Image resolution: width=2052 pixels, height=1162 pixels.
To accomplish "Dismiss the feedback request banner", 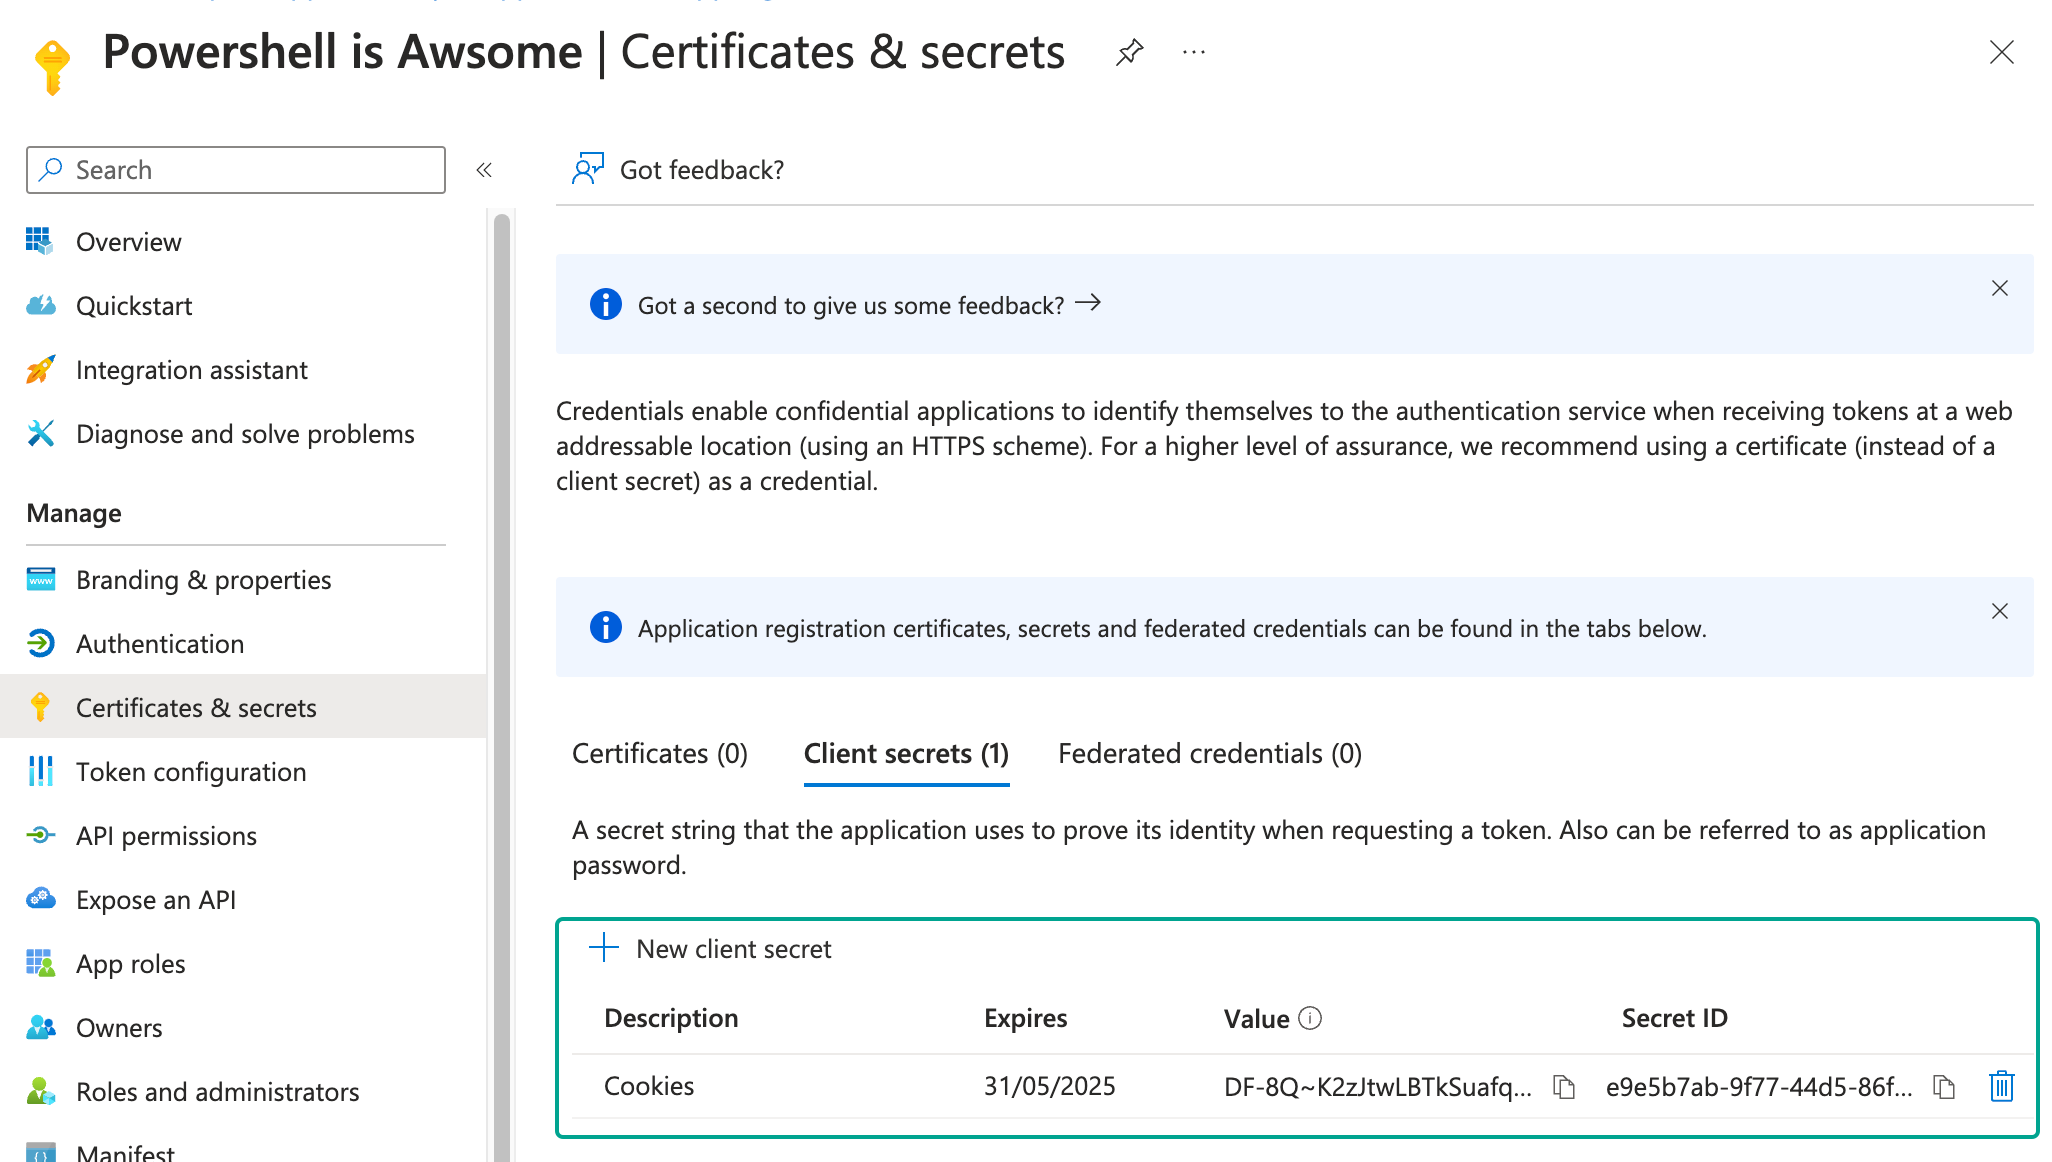I will (x=1999, y=288).
